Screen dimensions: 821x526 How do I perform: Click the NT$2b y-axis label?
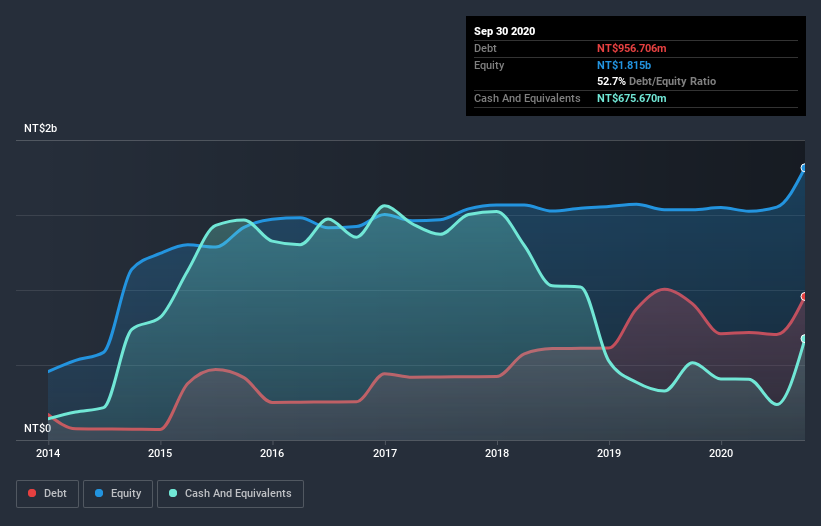(x=40, y=128)
